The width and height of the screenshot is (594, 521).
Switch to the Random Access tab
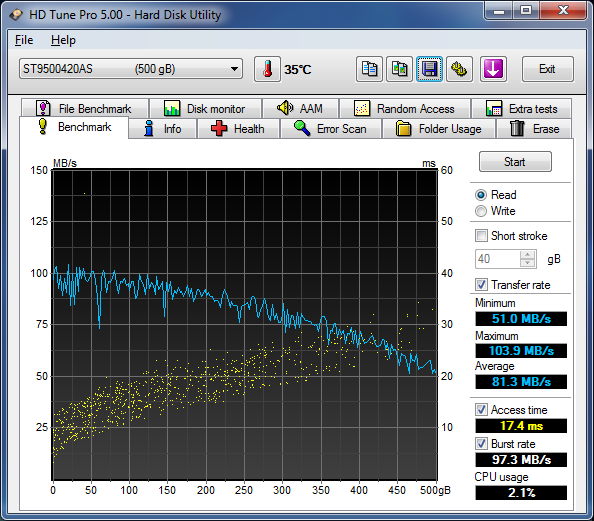click(405, 109)
